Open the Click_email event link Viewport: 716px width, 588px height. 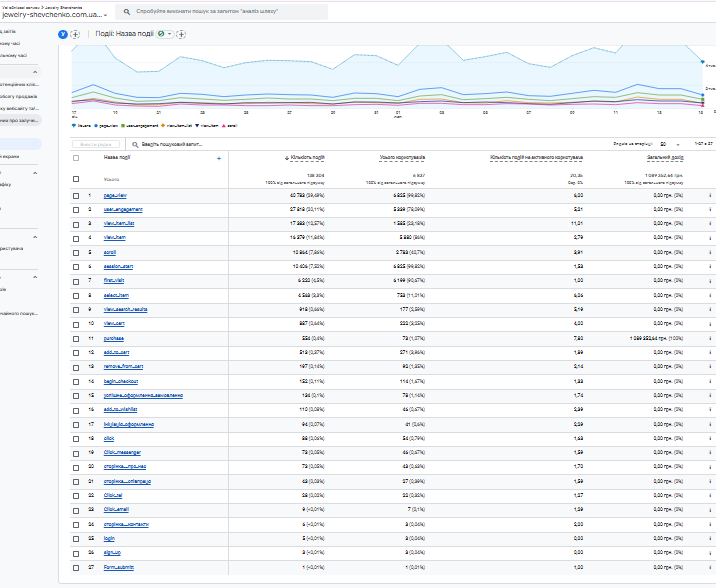tap(116, 509)
